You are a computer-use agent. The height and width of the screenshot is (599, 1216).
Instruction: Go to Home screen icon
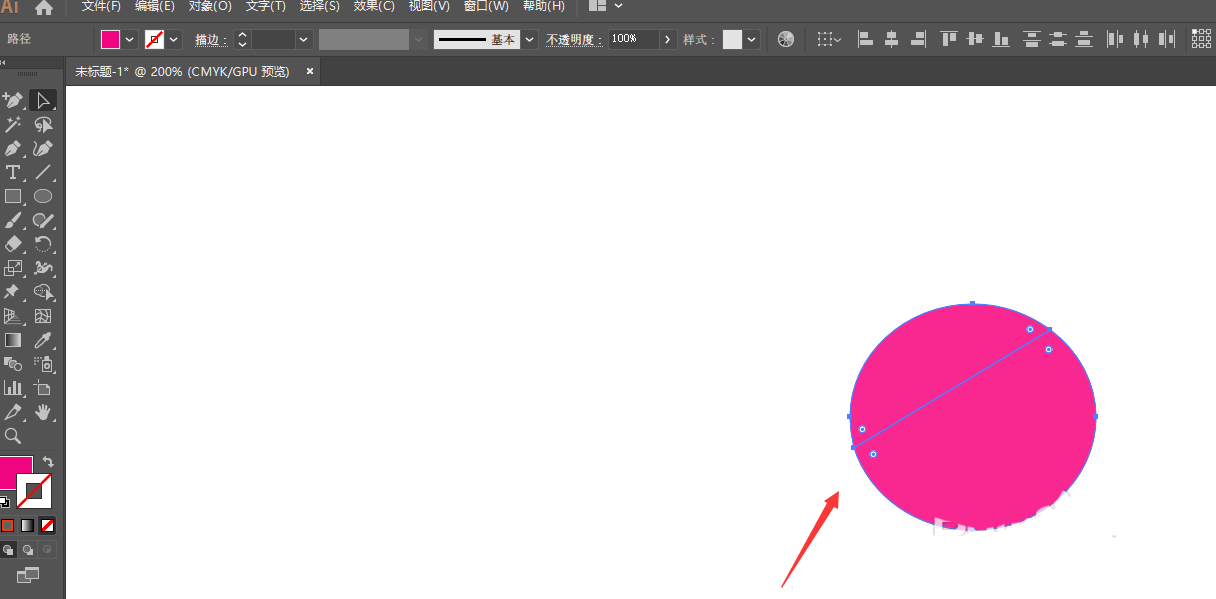[x=44, y=7]
